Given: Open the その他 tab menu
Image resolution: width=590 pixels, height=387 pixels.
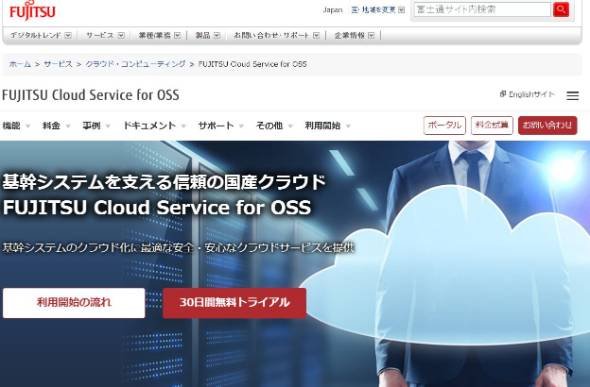Looking at the screenshot, I should [x=274, y=126].
